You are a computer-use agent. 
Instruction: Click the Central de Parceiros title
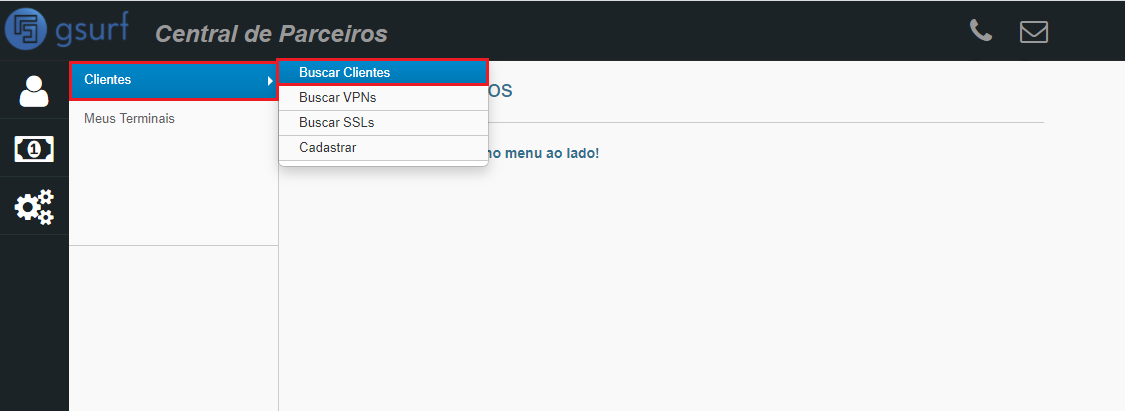[271, 33]
